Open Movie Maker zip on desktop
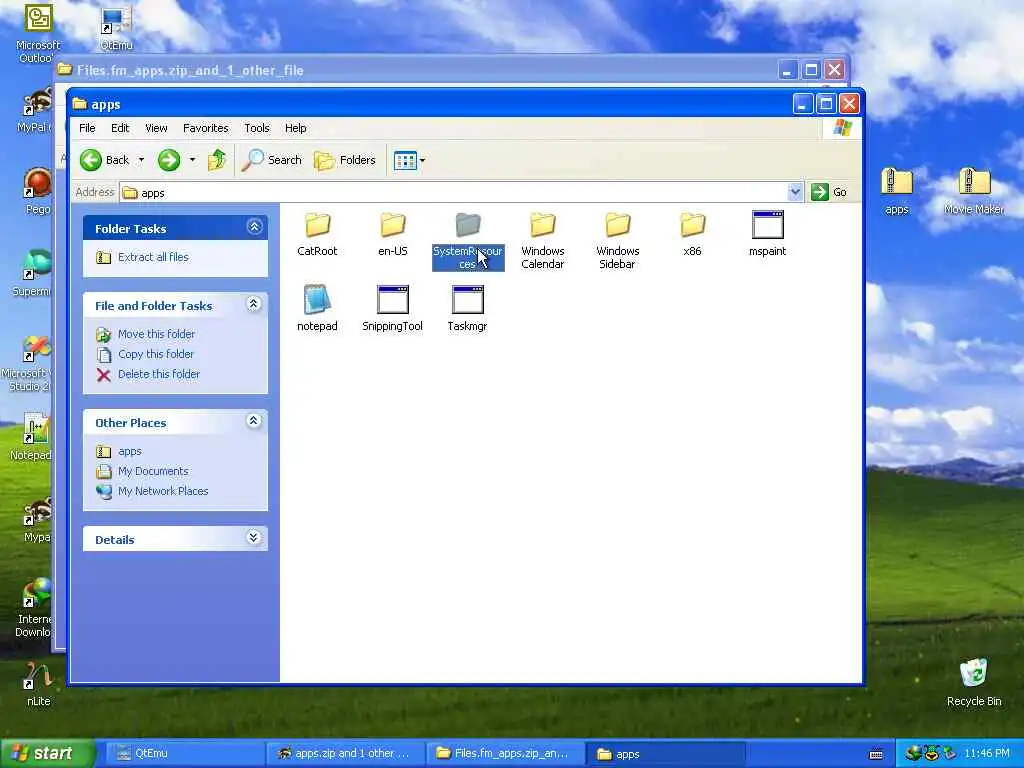1024x768 pixels. pos(974,190)
